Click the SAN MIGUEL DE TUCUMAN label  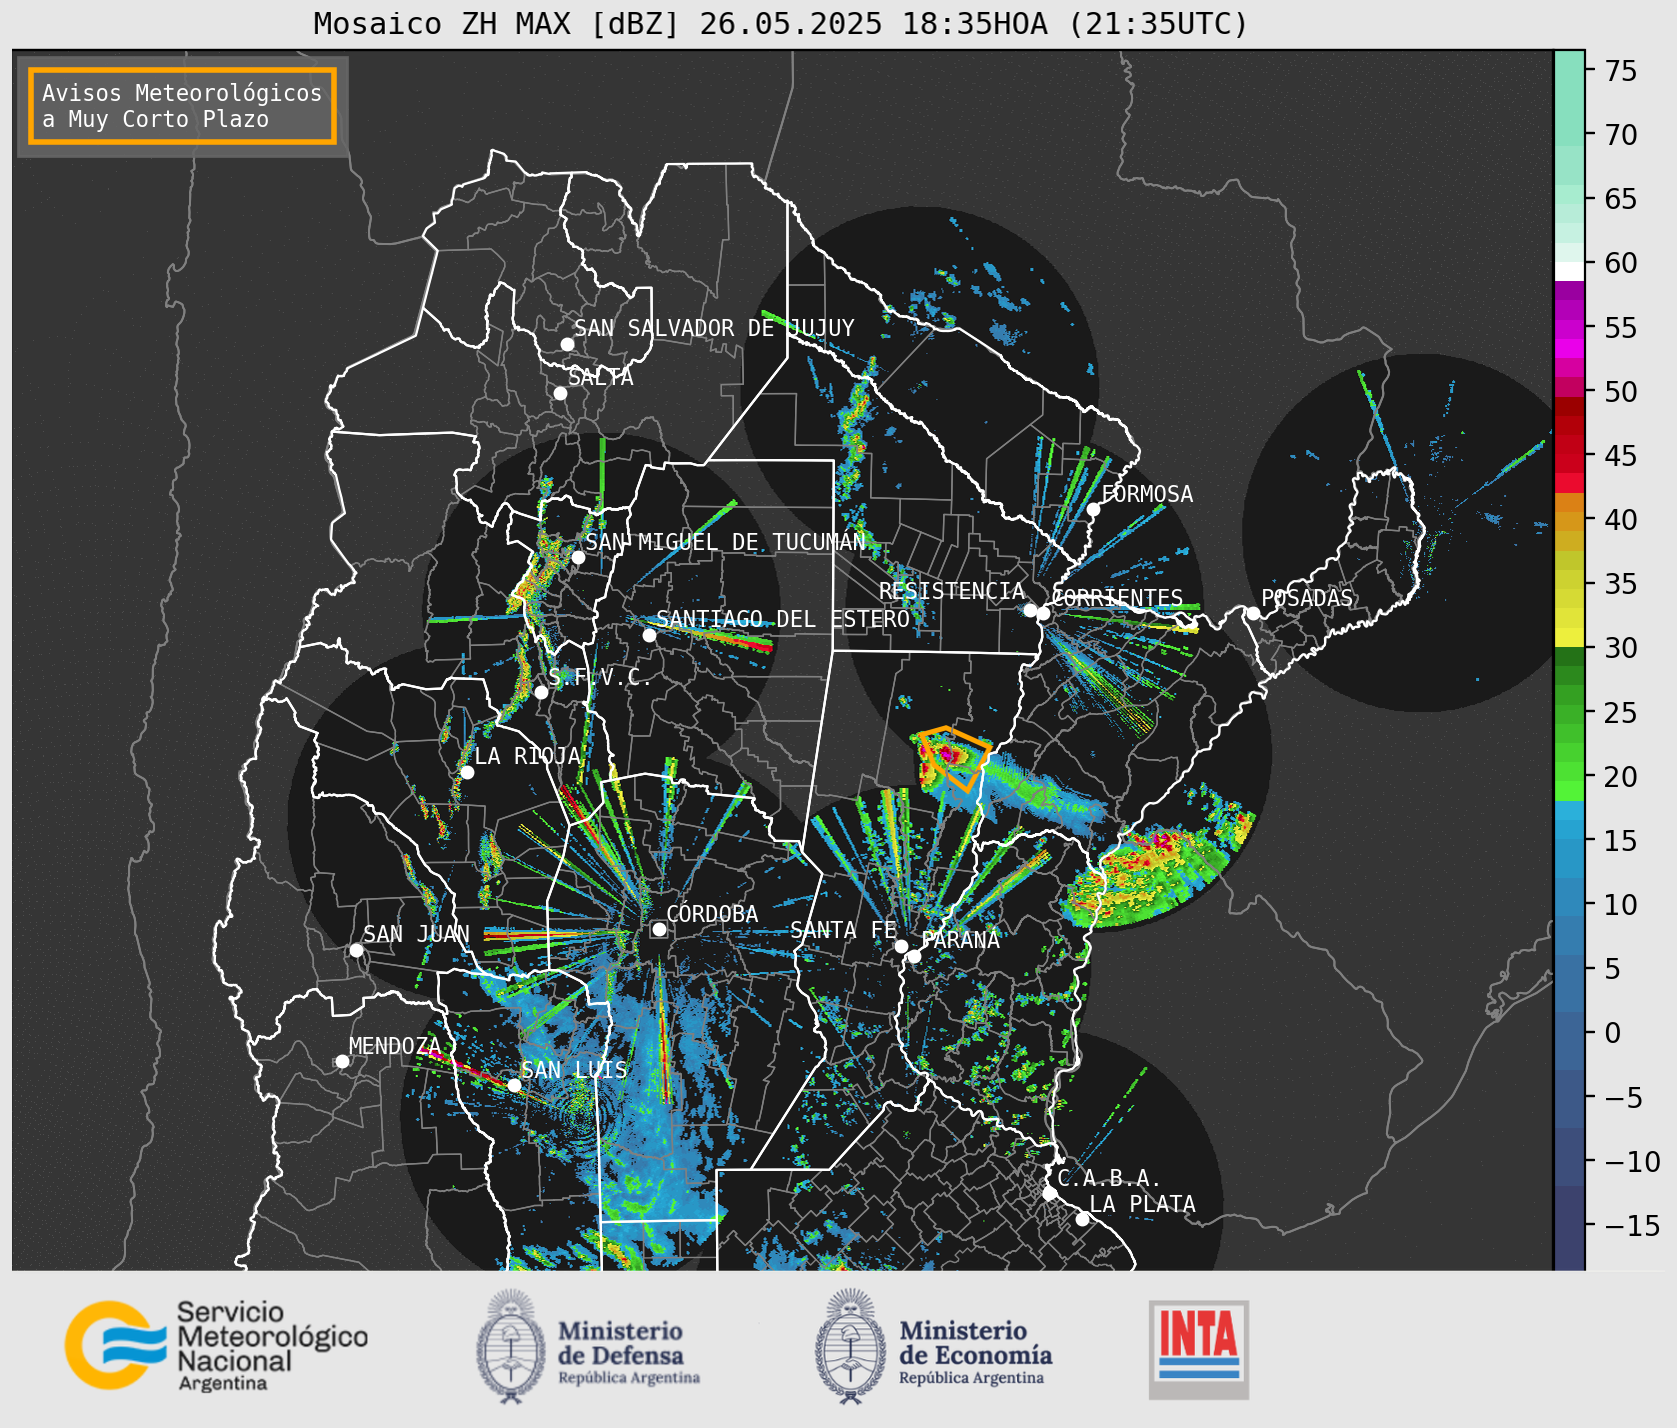(725, 542)
